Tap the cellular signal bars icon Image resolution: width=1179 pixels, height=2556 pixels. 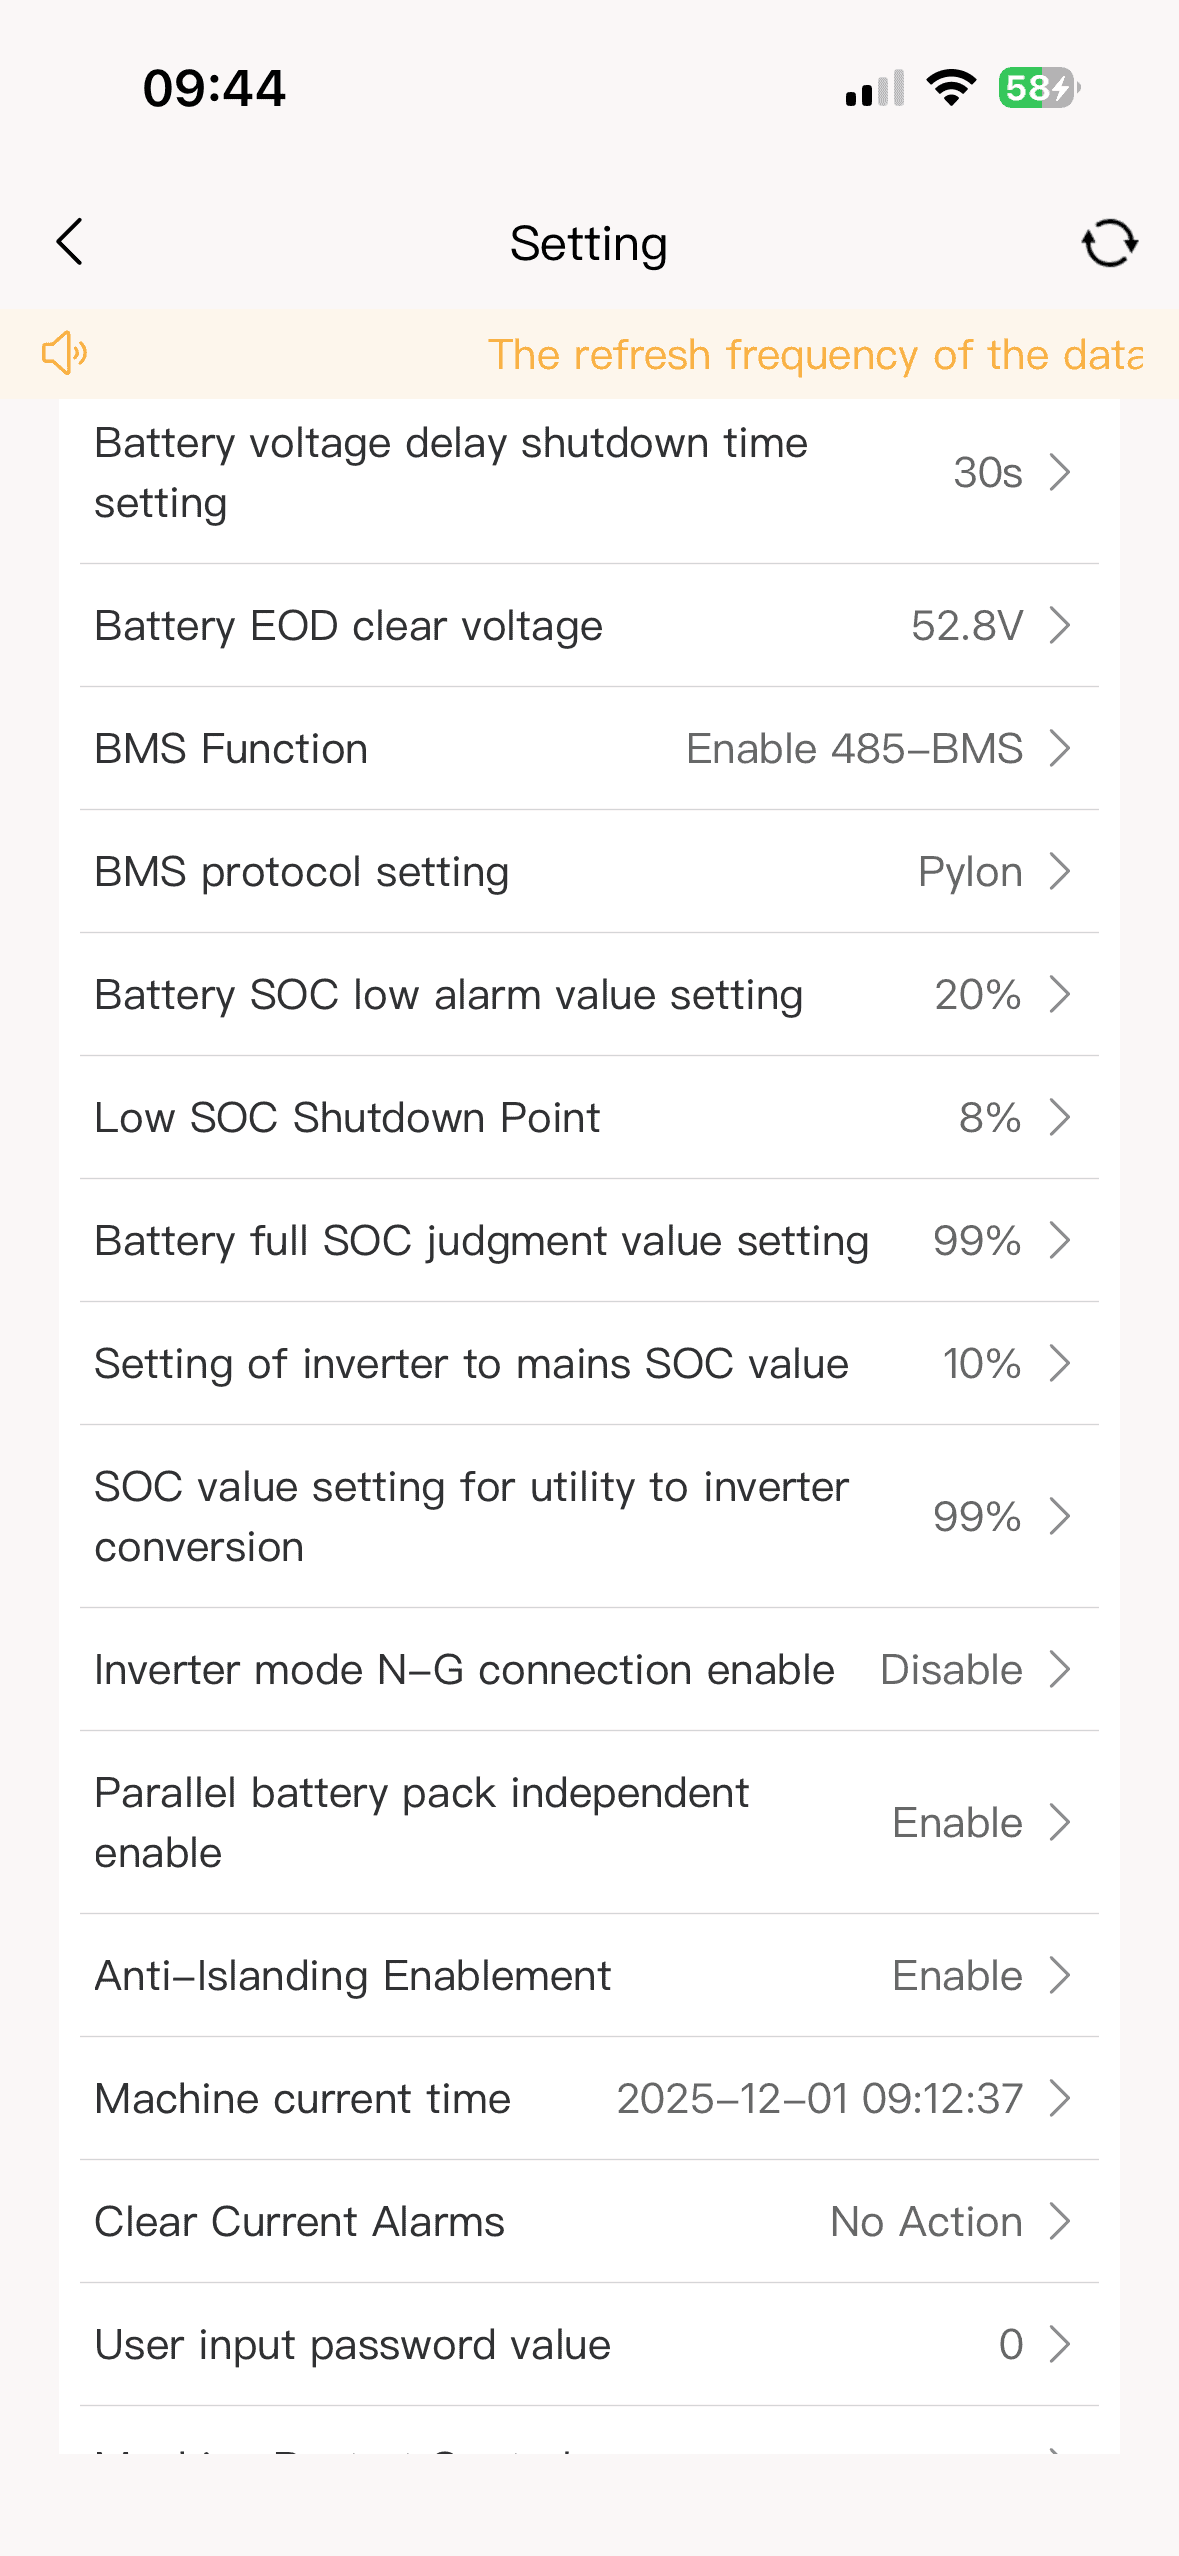pos(875,88)
